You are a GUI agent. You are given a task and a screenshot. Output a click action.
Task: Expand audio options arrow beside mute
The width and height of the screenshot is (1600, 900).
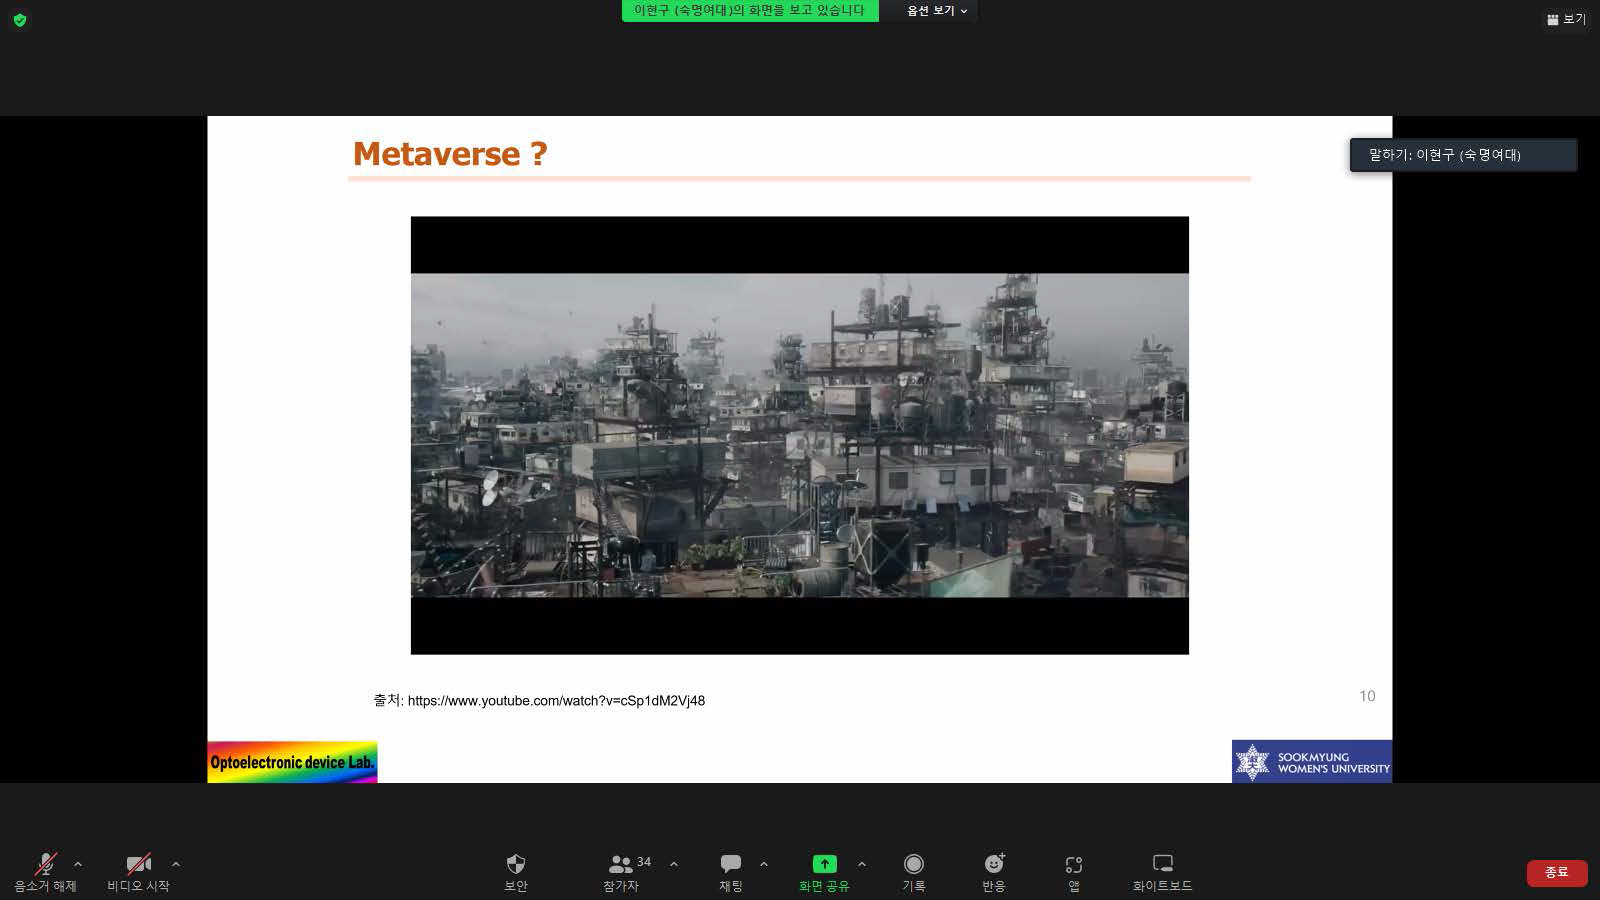(x=78, y=864)
